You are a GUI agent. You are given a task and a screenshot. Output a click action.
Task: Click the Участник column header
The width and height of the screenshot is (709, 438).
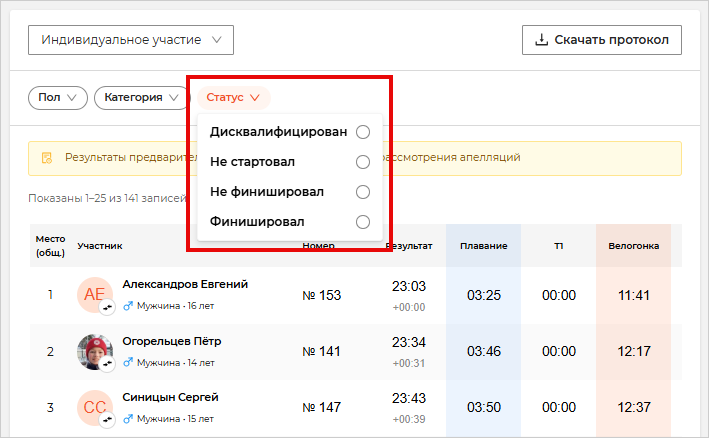(x=100, y=246)
